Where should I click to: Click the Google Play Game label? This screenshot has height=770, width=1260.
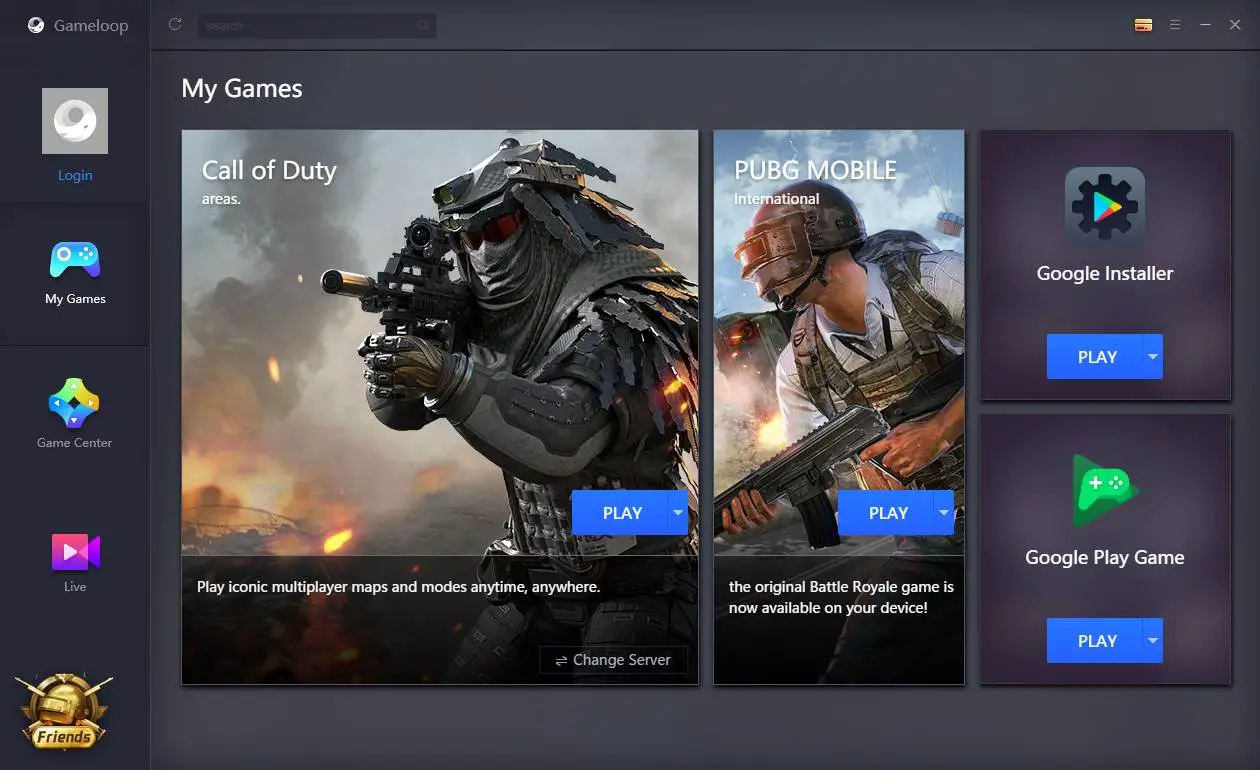(x=1105, y=558)
